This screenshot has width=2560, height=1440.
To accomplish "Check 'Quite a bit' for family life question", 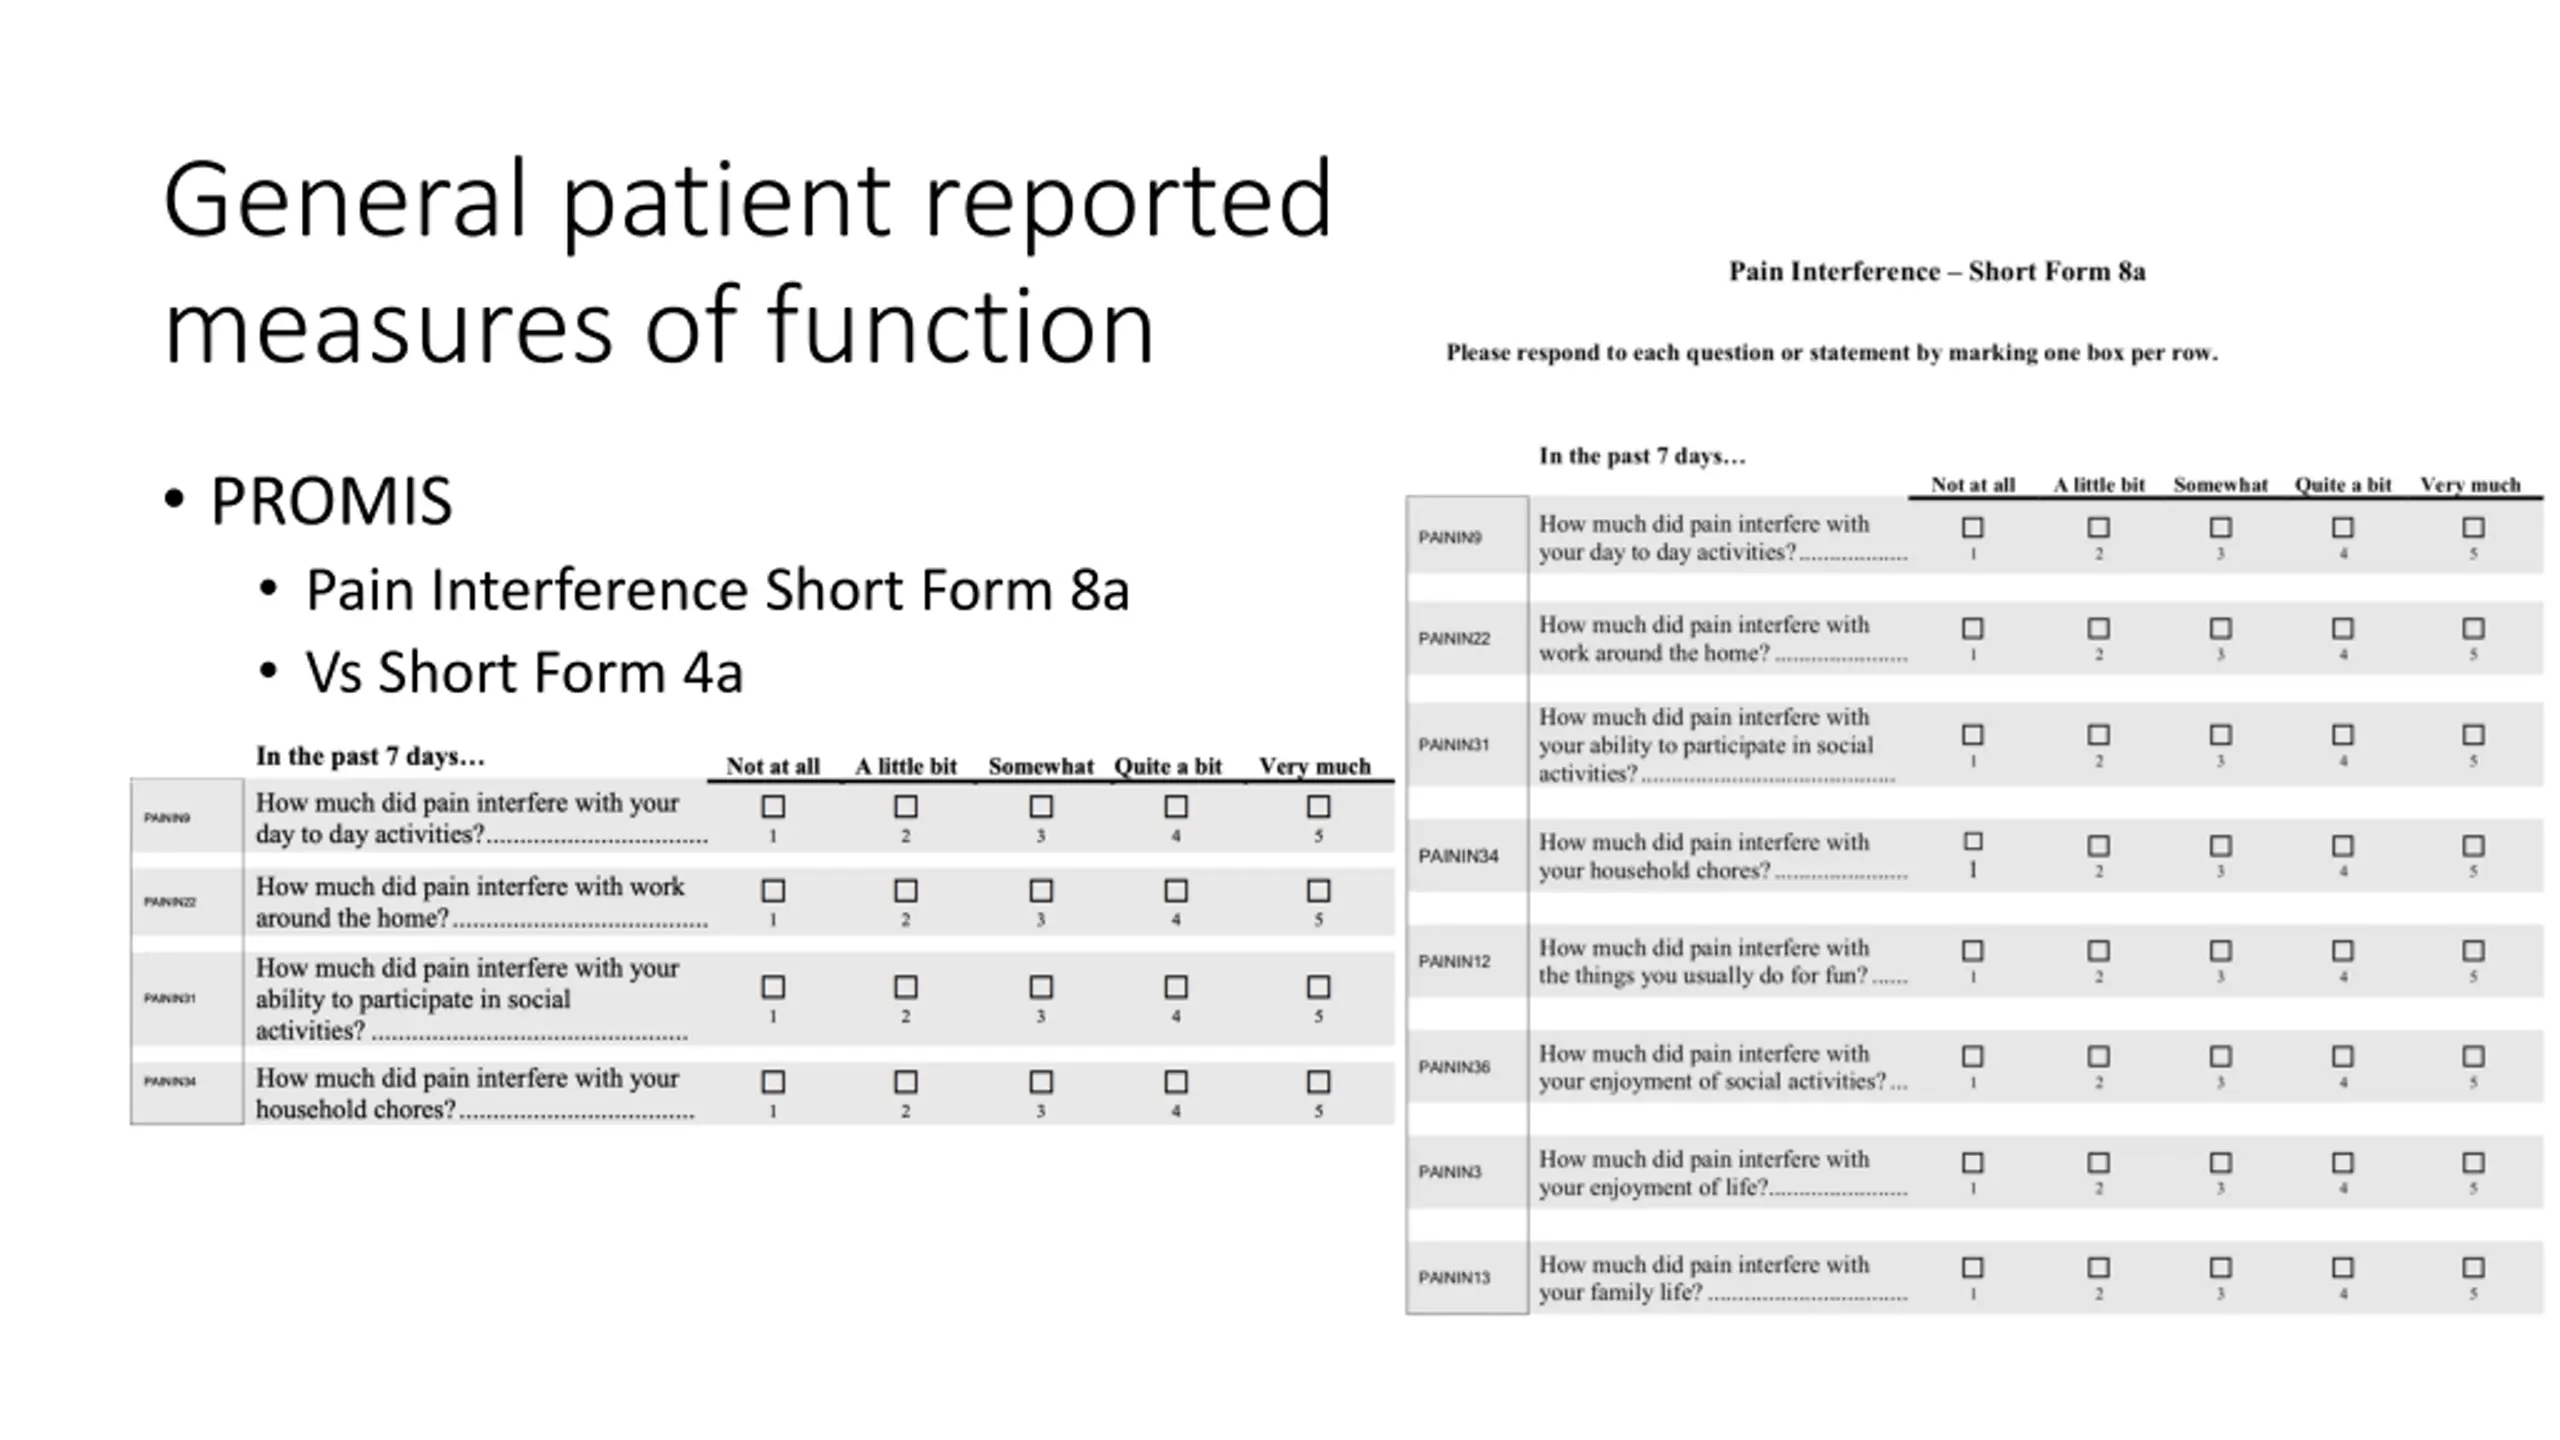I will 2342,1267.
